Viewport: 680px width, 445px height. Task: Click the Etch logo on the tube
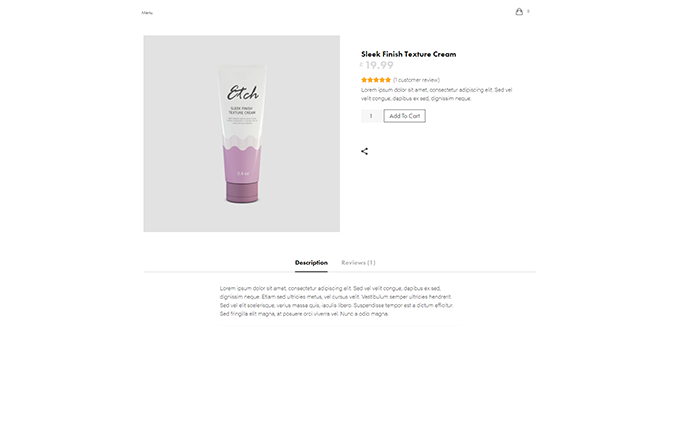(242, 93)
